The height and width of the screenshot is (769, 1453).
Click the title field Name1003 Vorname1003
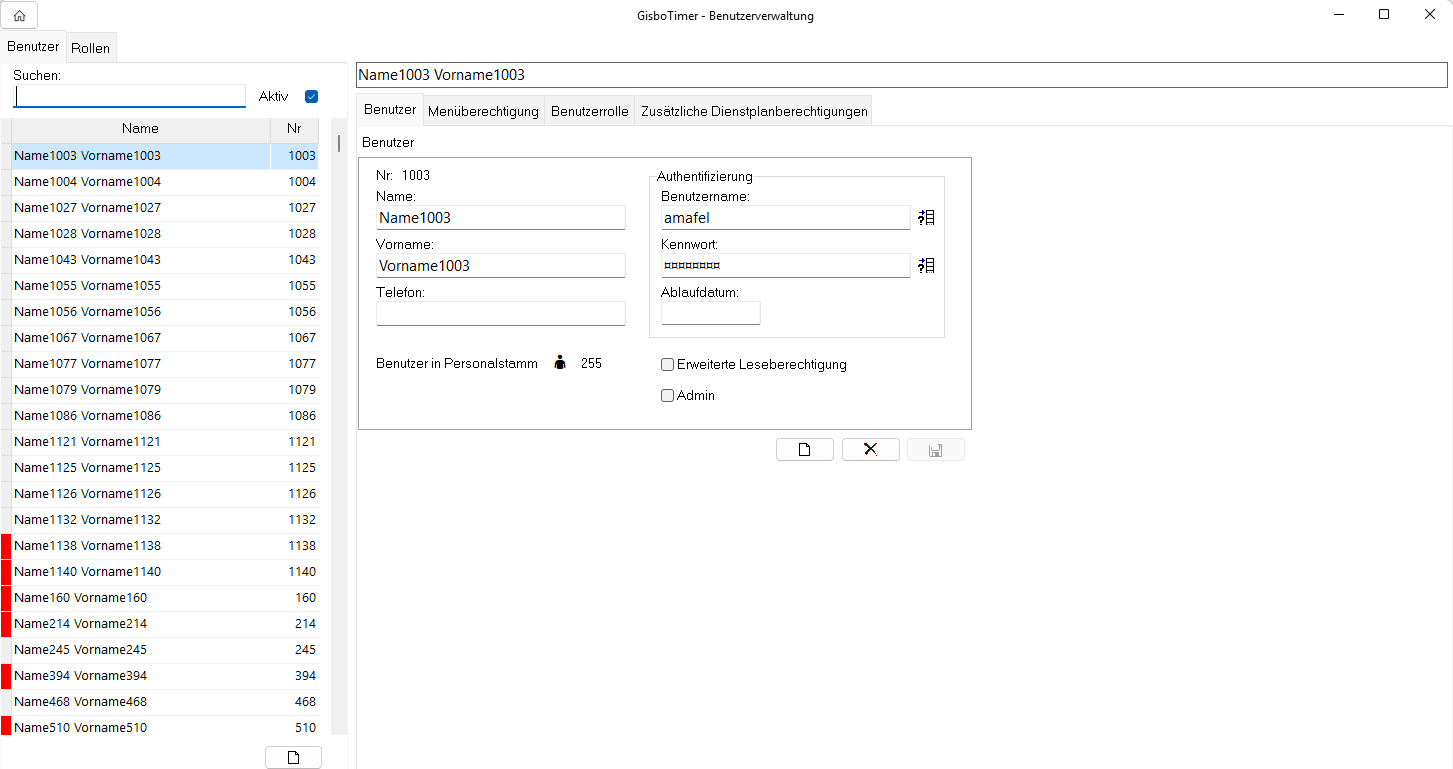coord(901,75)
